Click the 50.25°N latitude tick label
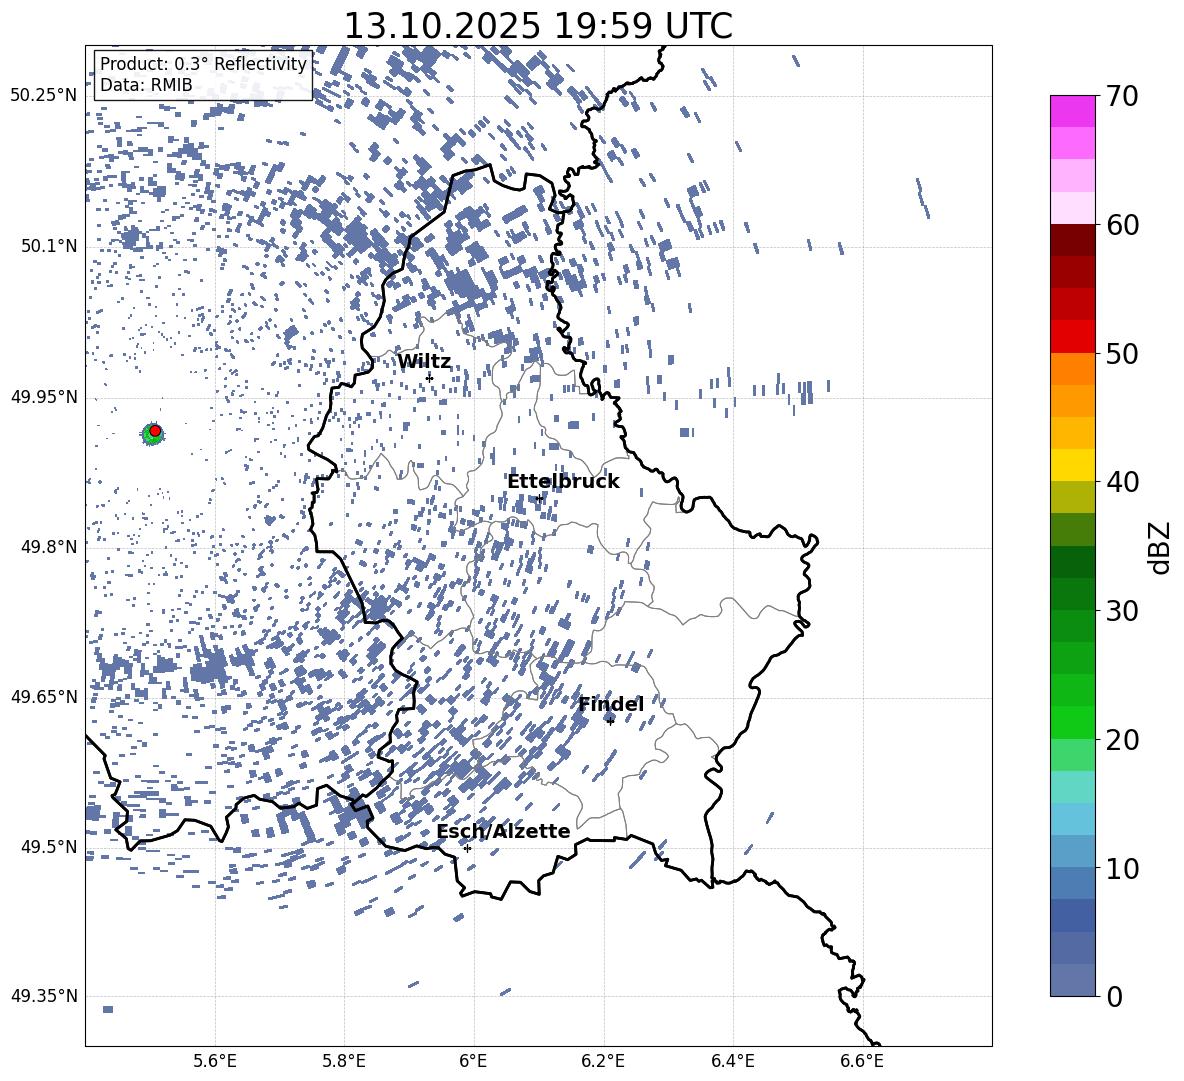The width and height of the screenshot is (1184, 1081). click(44, 95)
